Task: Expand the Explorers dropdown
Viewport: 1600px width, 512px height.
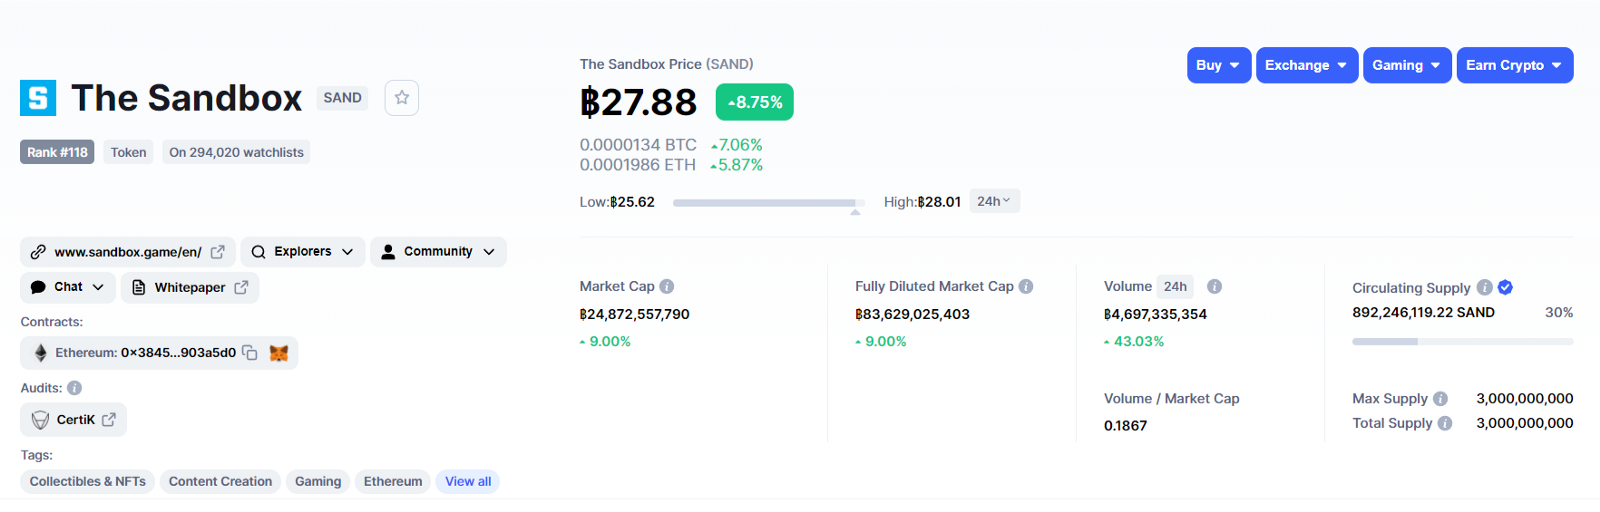Action: tap(303, 252)
